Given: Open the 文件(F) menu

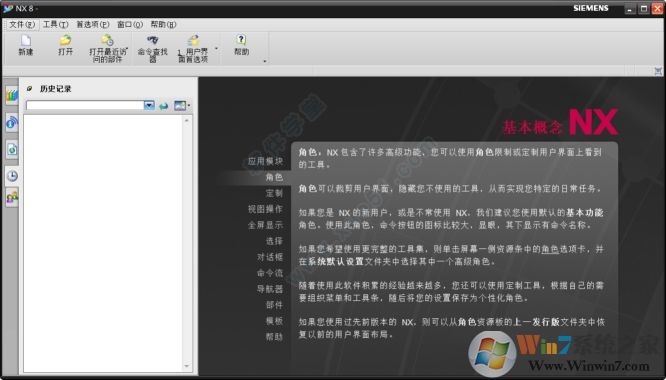Looking at the screenshot, I should [x=22, y=24].
